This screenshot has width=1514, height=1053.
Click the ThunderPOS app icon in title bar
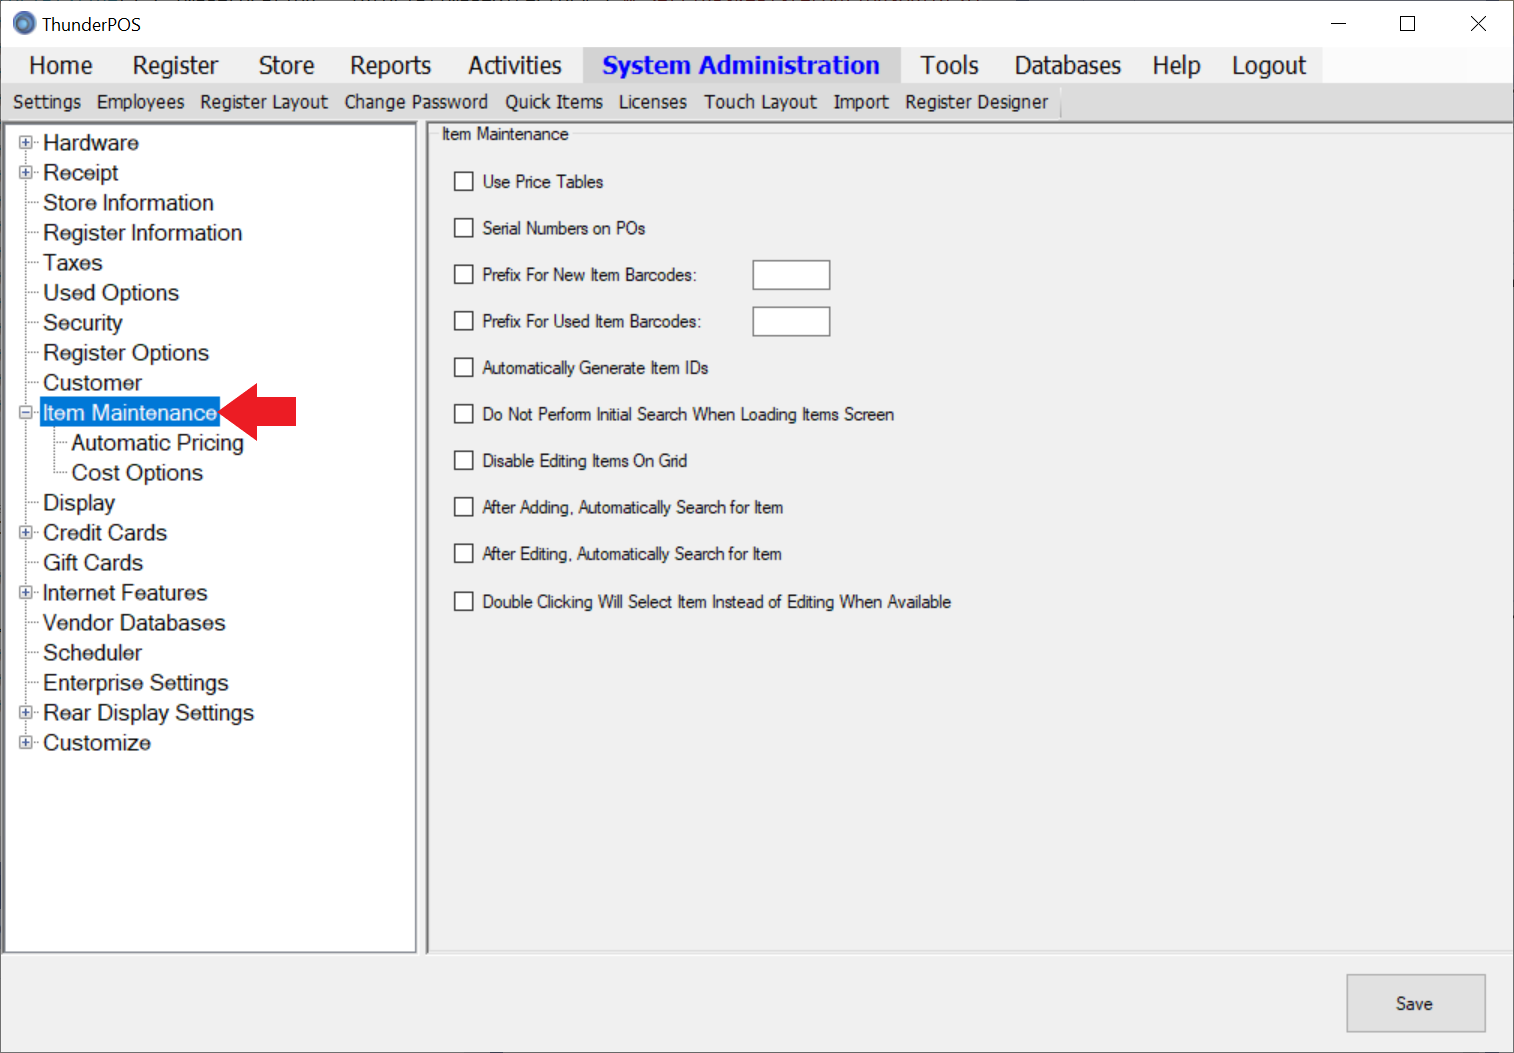point(24,23)
